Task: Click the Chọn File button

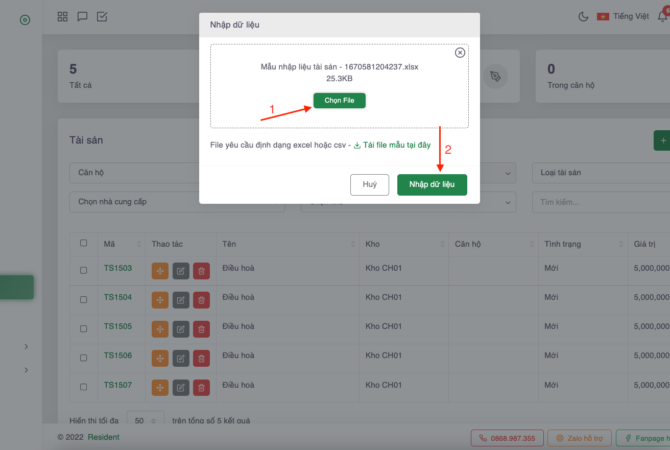Action: 339,100
